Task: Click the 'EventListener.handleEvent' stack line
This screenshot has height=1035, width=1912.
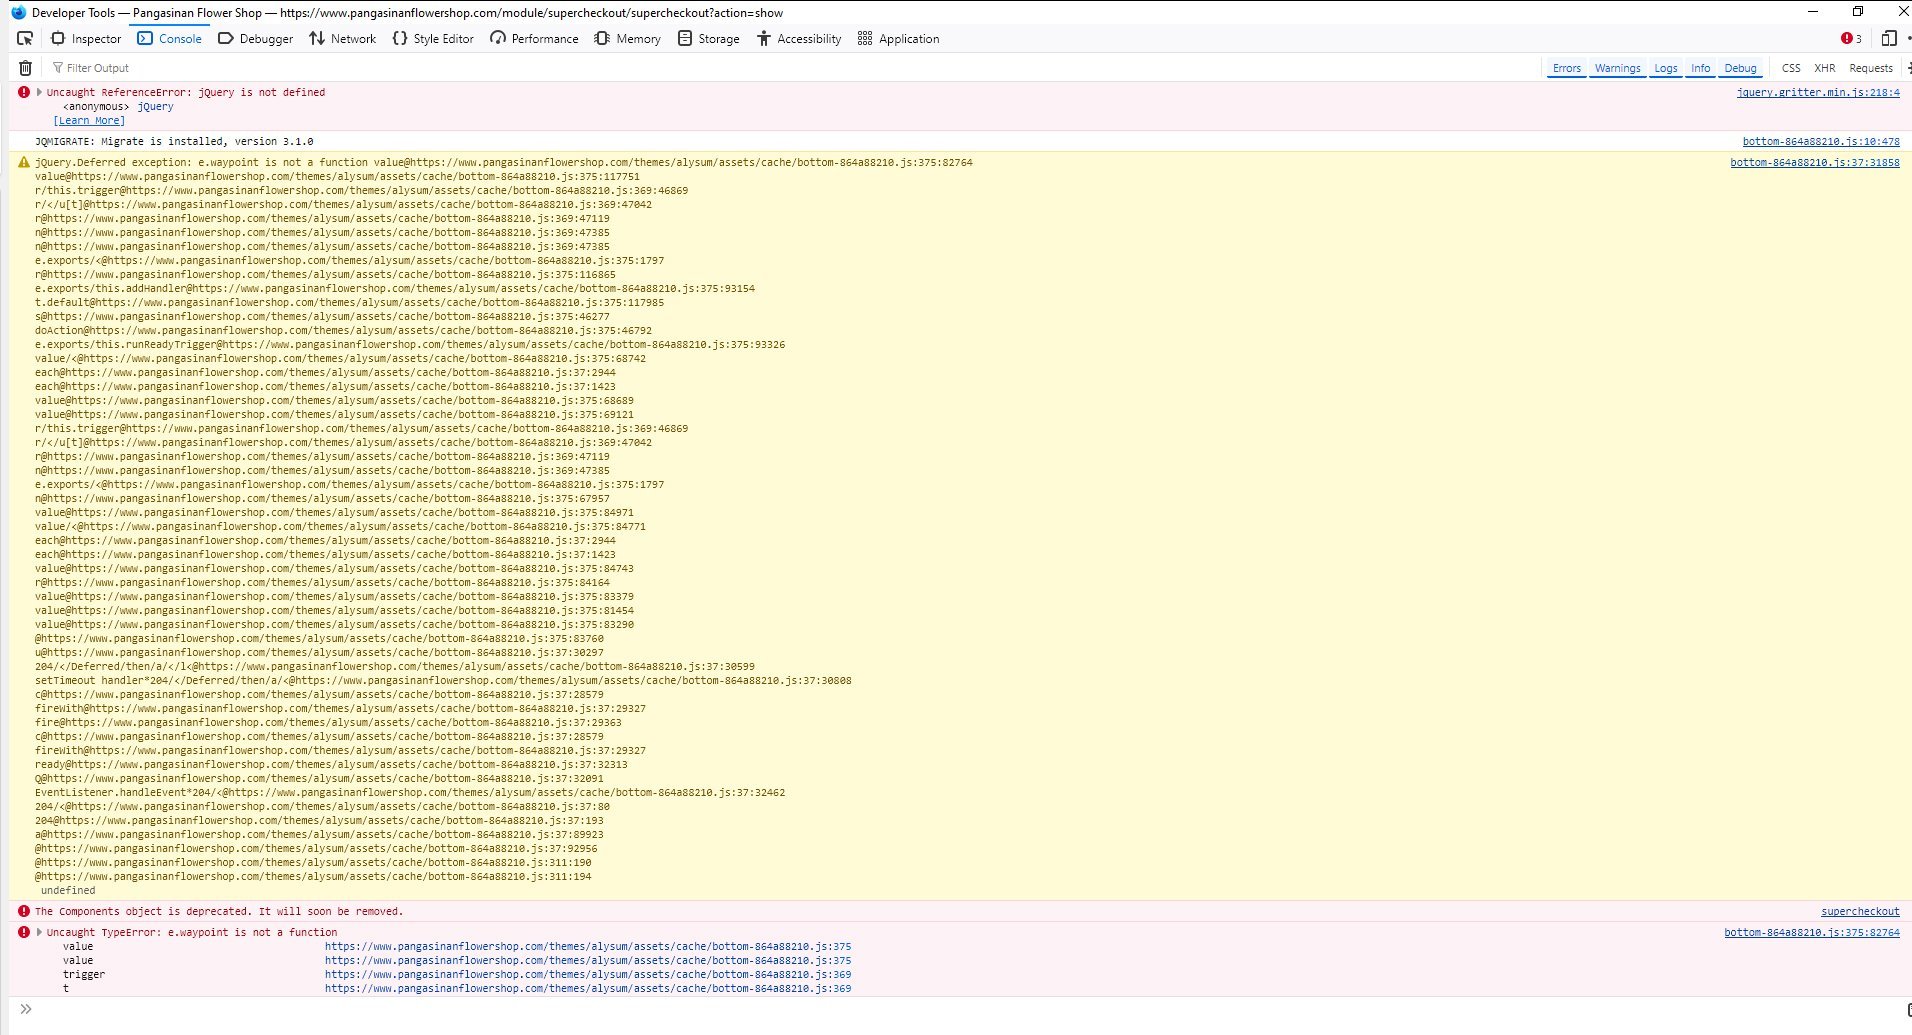Action: click(x=410, y=792)
